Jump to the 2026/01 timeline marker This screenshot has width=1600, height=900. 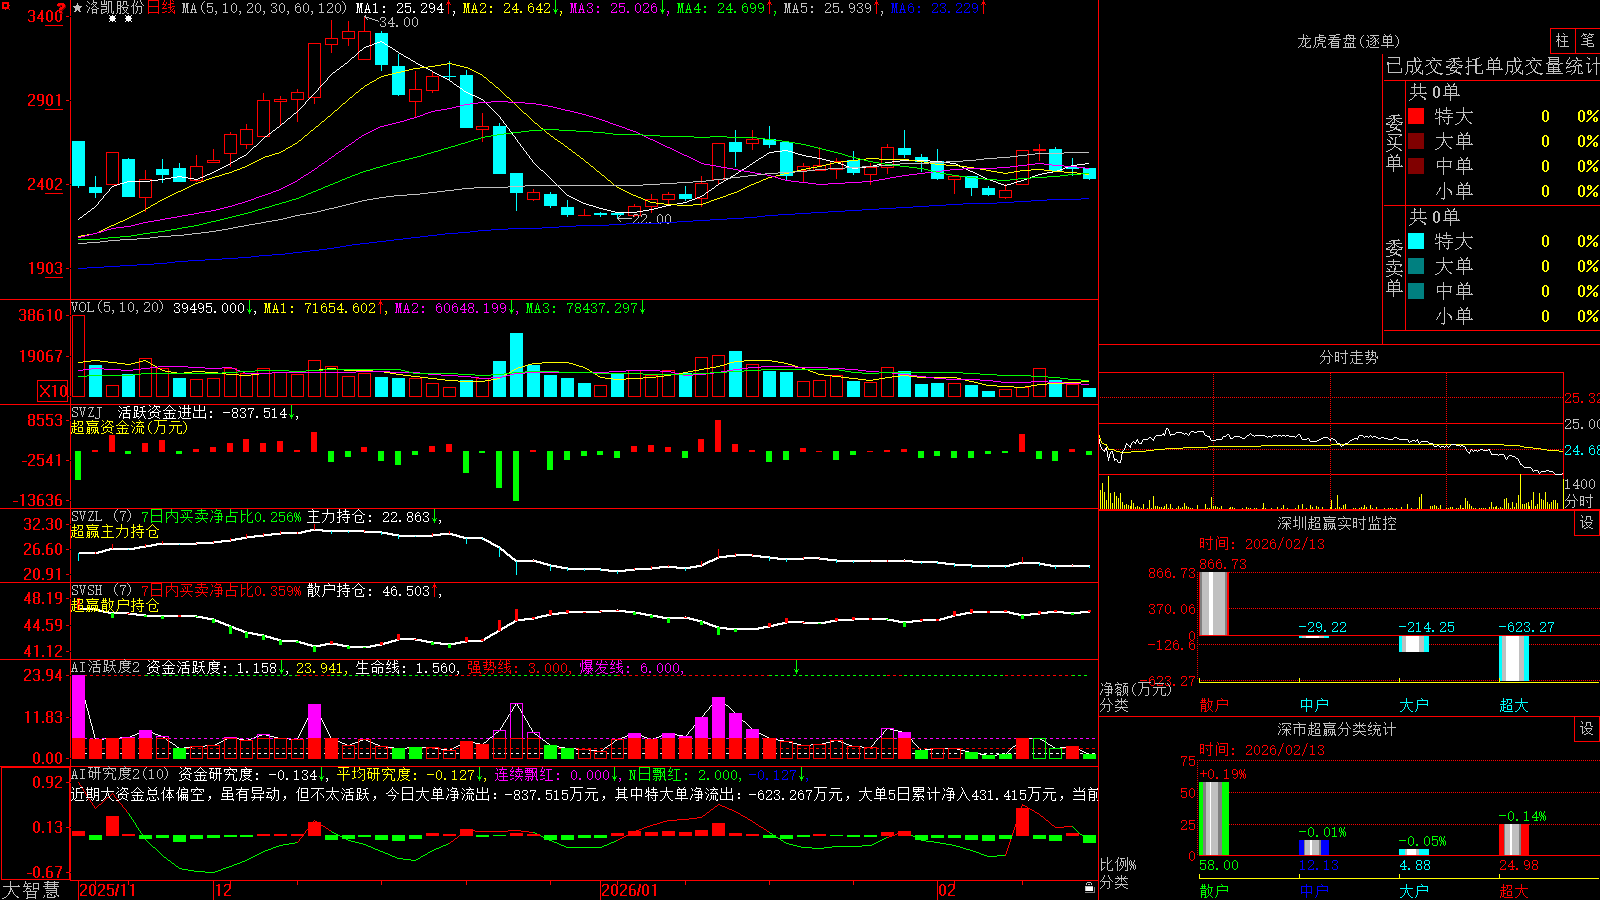point(629,890)
